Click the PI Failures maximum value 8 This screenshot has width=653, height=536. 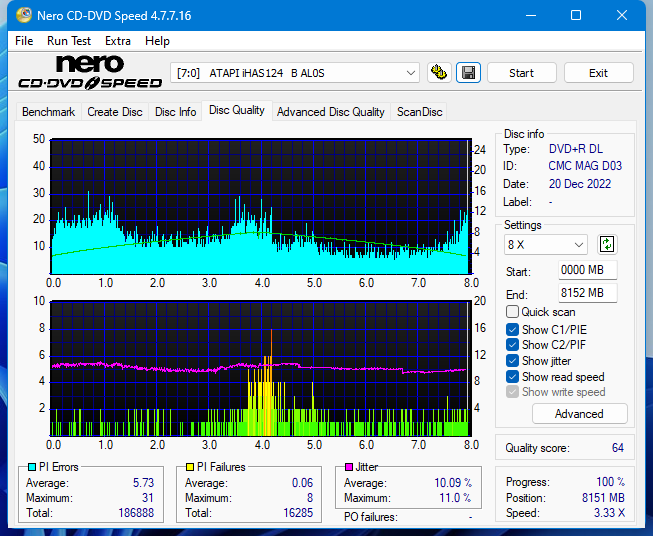[x=310, y=498]
